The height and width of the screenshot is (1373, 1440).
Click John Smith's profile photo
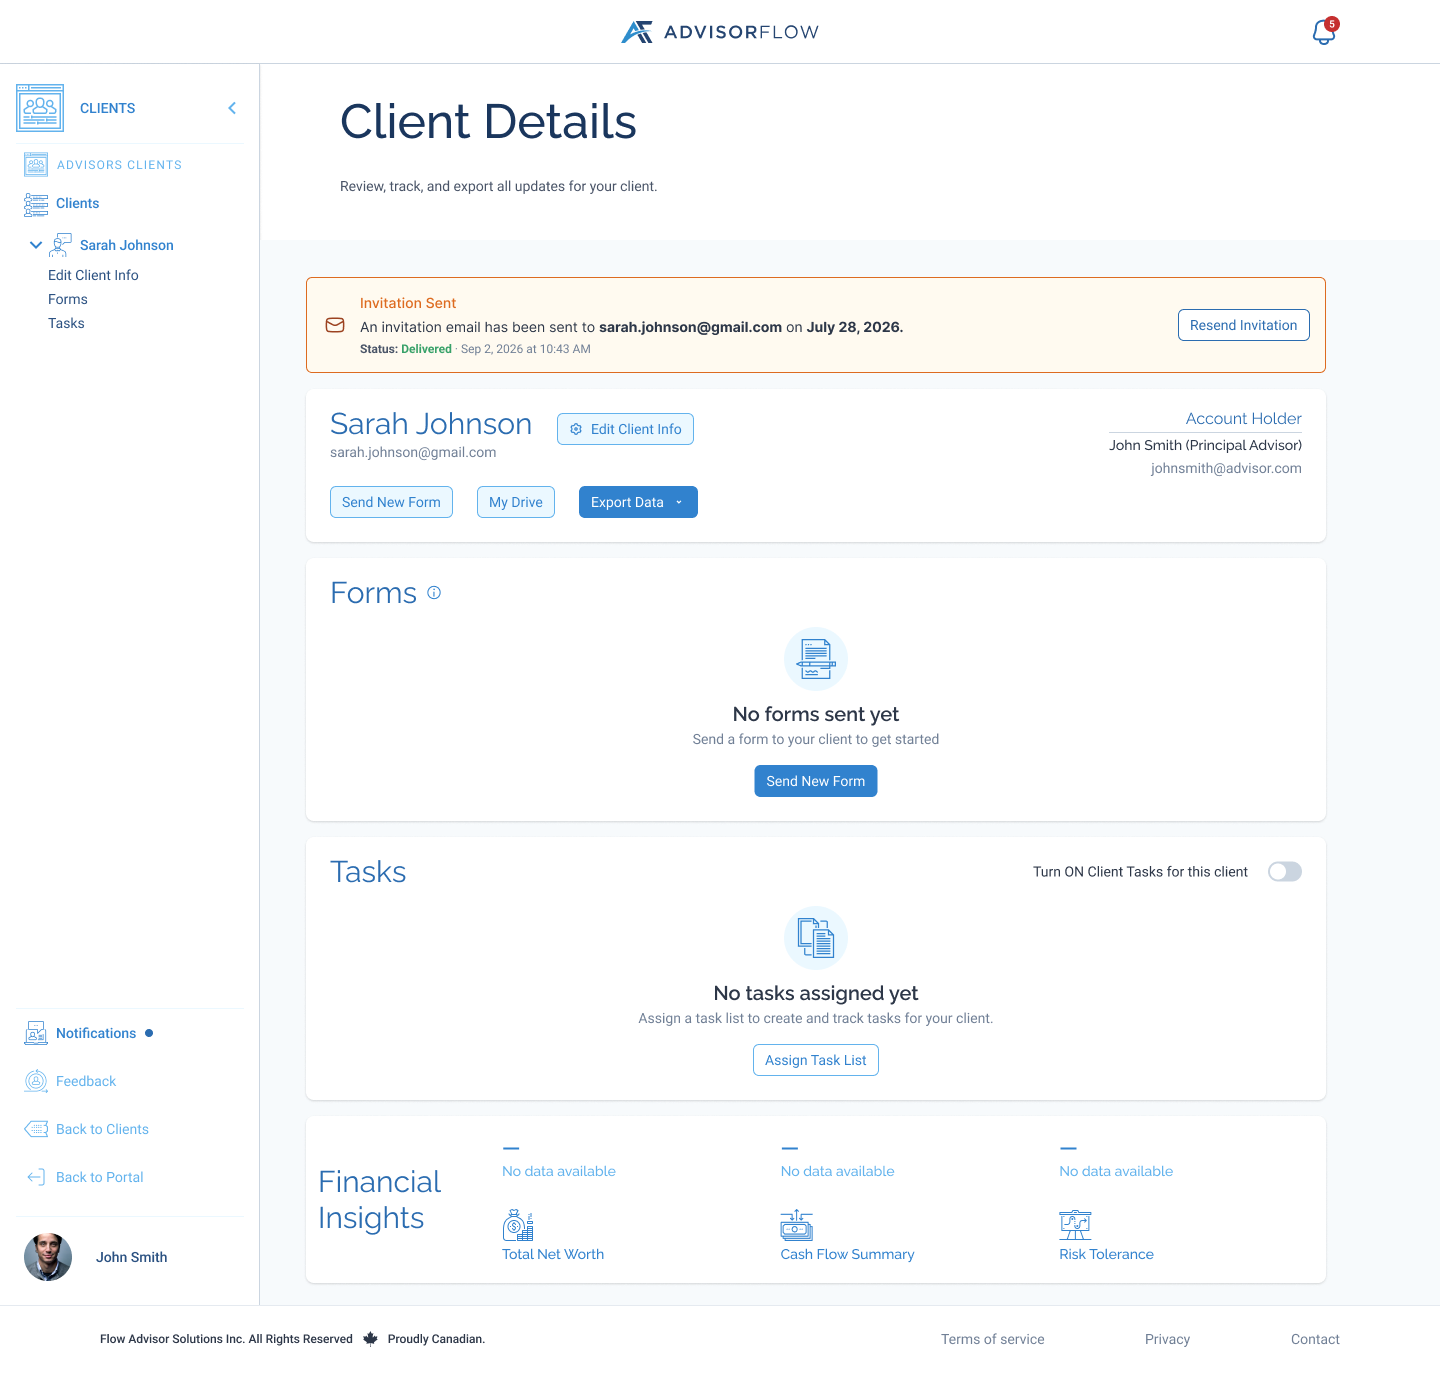pos(48,1257)
